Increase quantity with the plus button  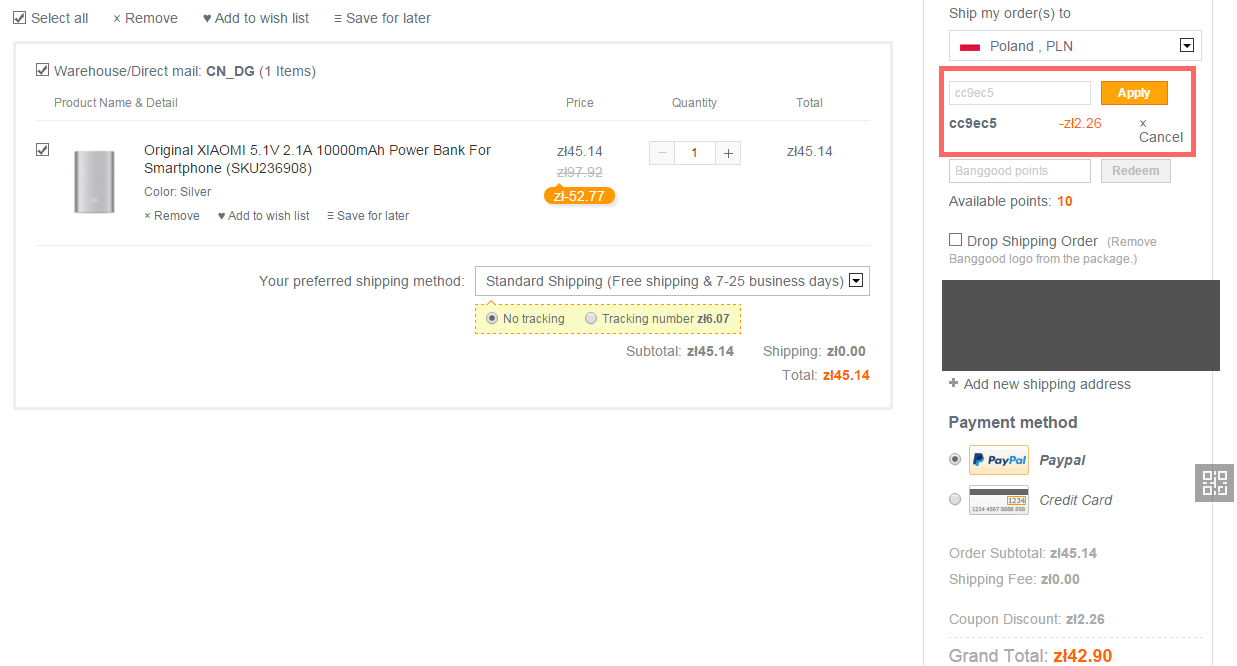point(729,153)
